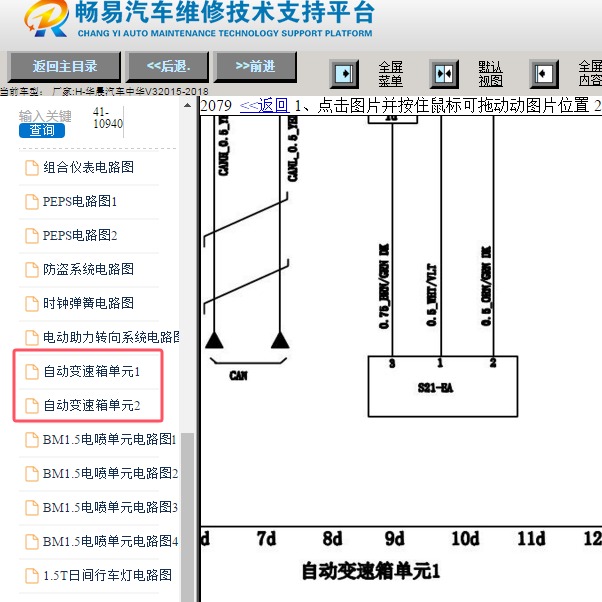Open BM1.5电喷单元电路图4
The width and height of the screenshot is (602, 602).
click(x=110, y=541)
